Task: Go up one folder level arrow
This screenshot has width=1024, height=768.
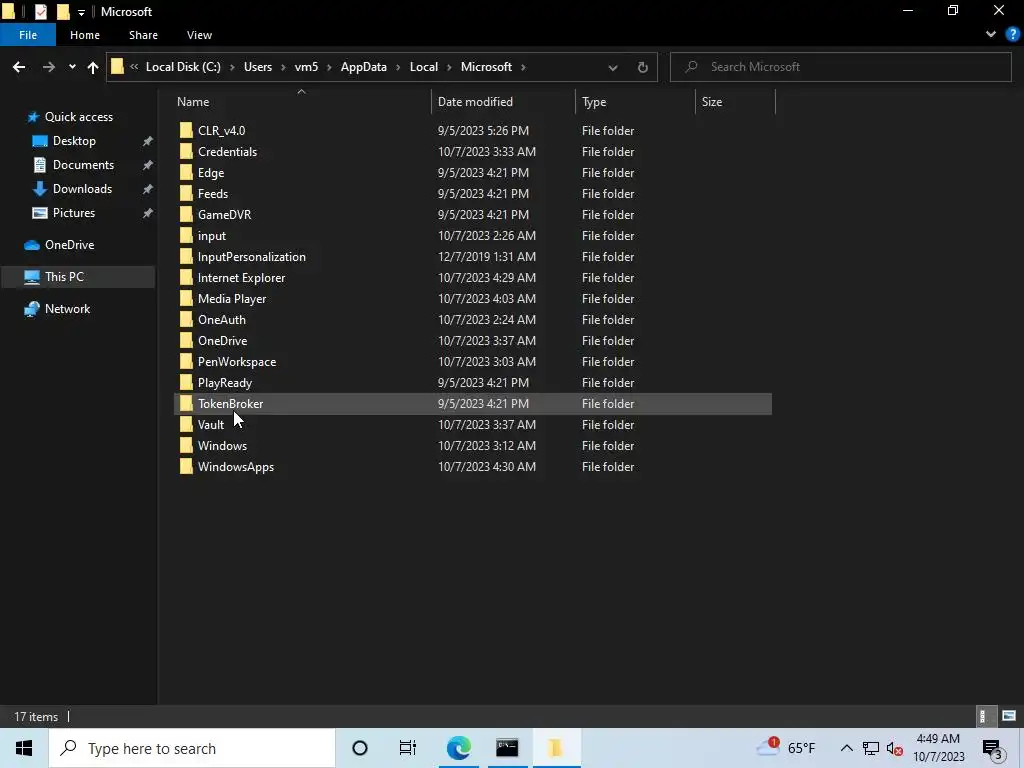Action: click(93, 67)
